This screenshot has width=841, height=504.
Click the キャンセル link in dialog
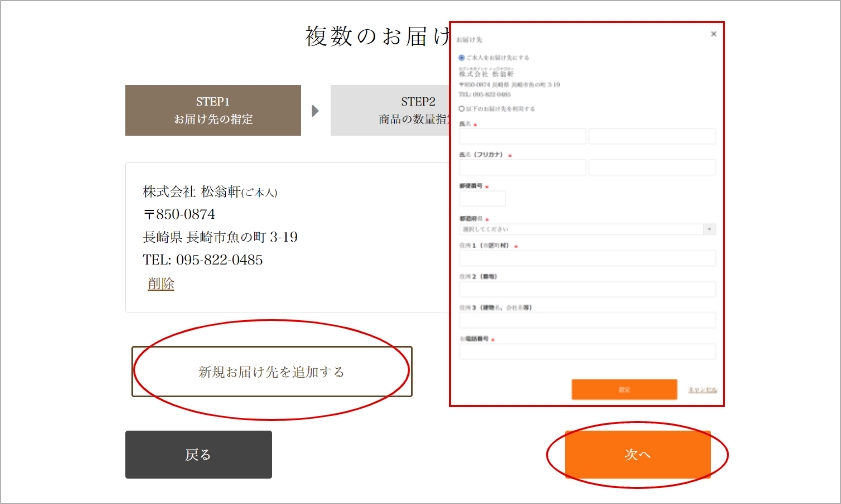pos(702,389)
